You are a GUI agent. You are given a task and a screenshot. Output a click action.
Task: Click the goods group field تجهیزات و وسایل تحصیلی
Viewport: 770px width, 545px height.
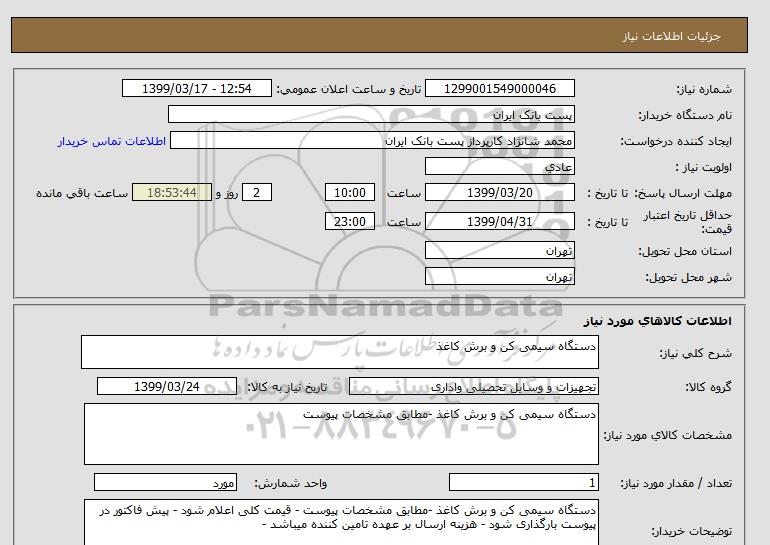[473, 386]
